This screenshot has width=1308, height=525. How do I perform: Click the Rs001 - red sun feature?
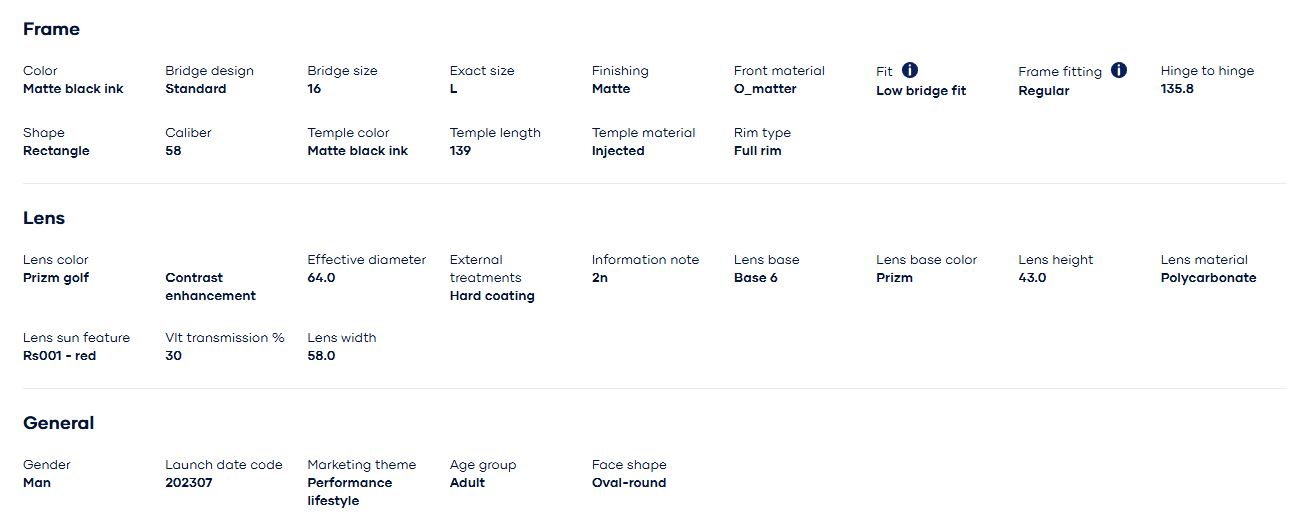pos(60,356)
